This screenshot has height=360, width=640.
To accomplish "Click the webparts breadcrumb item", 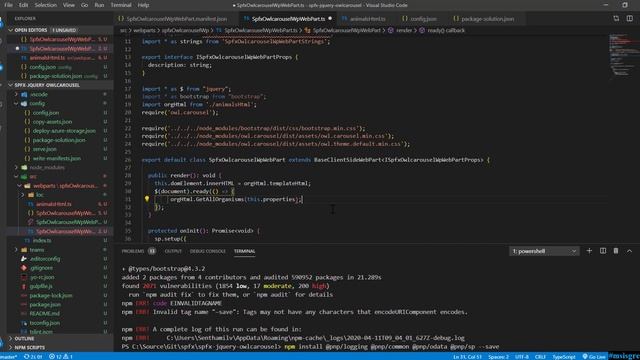I will click(x=144, y=30).
